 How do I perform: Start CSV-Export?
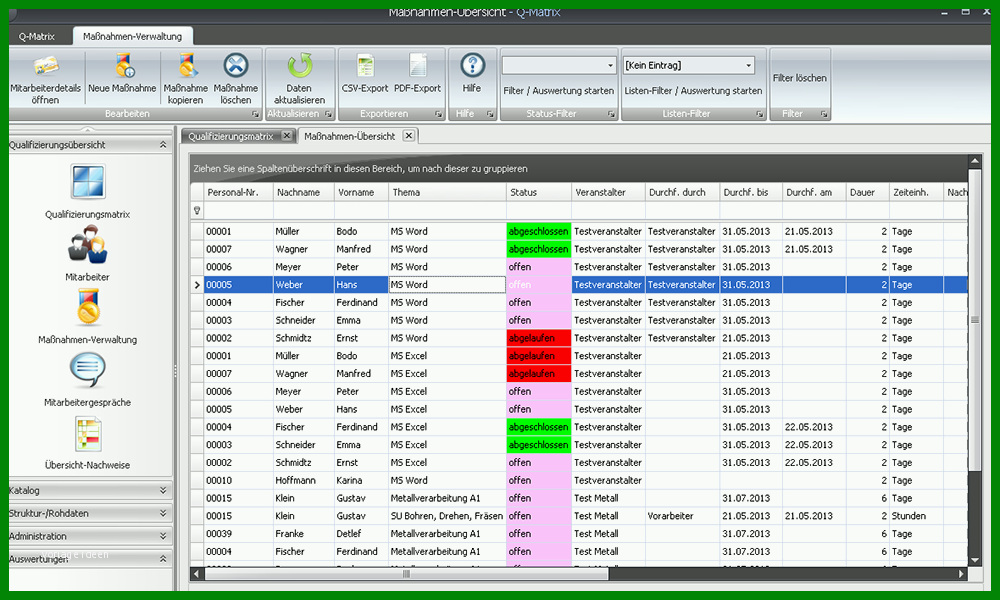365,74
